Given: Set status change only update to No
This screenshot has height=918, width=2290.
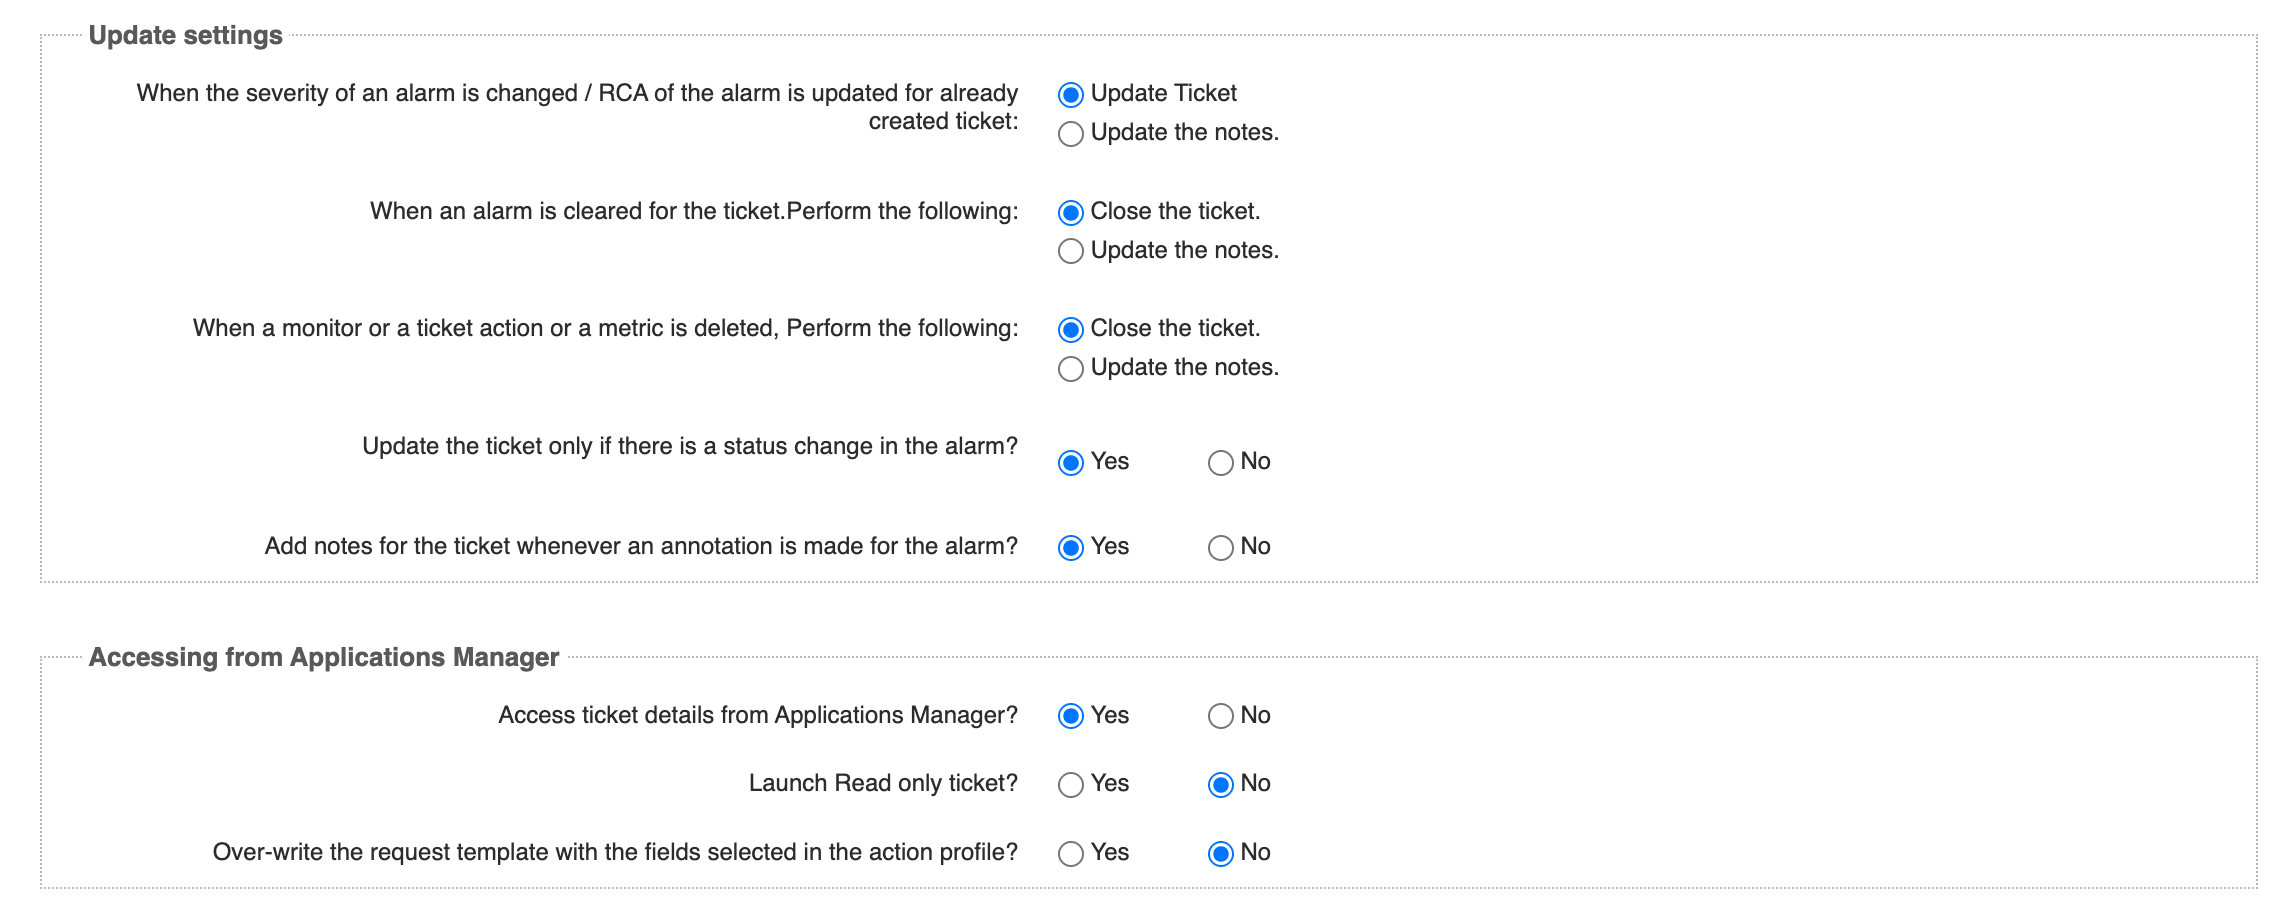Looking at the screenshot, I should pyautogui.click(x=1220, y=463).
